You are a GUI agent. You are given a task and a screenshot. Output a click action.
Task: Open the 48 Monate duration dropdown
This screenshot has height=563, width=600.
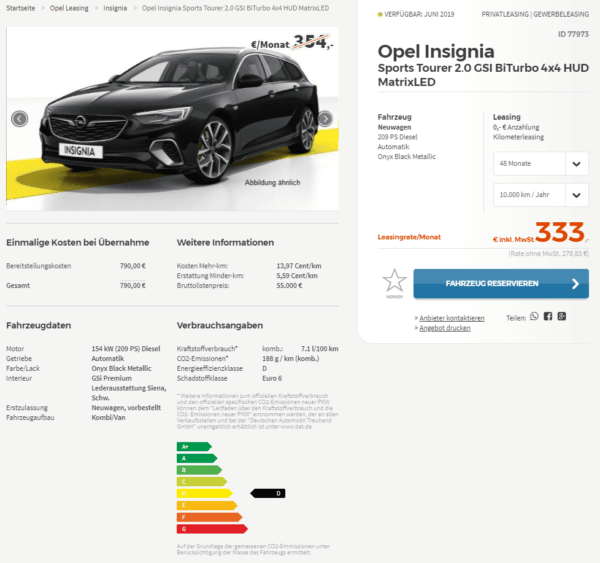click(541, 163)
